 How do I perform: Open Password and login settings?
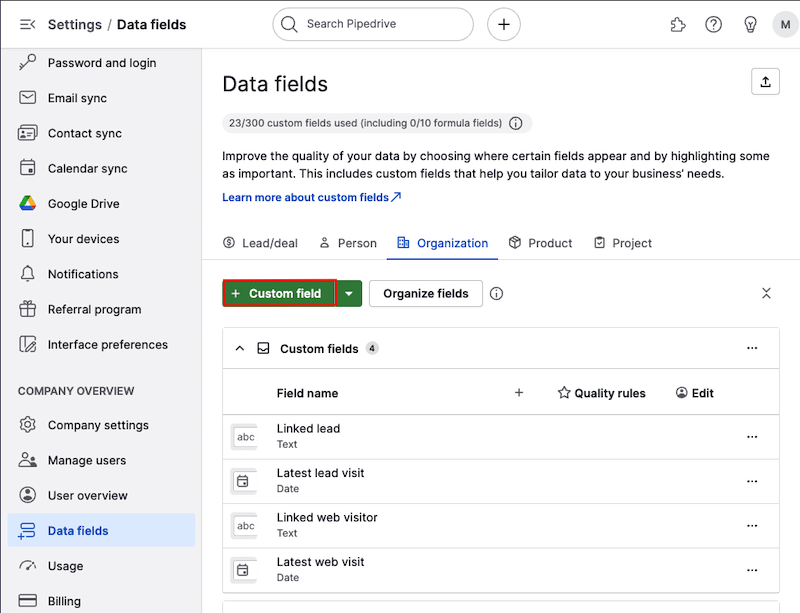102,63
